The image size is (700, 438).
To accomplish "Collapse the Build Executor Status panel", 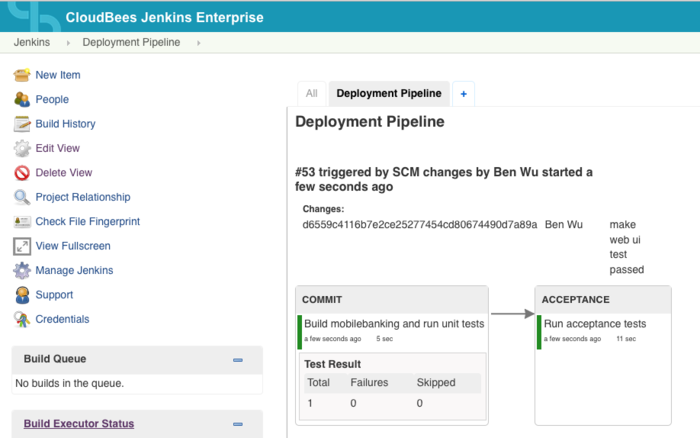I will point(238,424).
